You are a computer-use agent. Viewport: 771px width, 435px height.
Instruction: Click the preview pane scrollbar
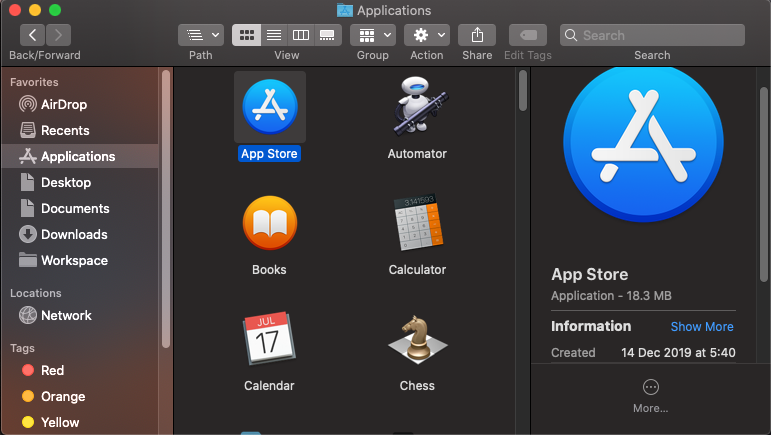coord(763,184)
